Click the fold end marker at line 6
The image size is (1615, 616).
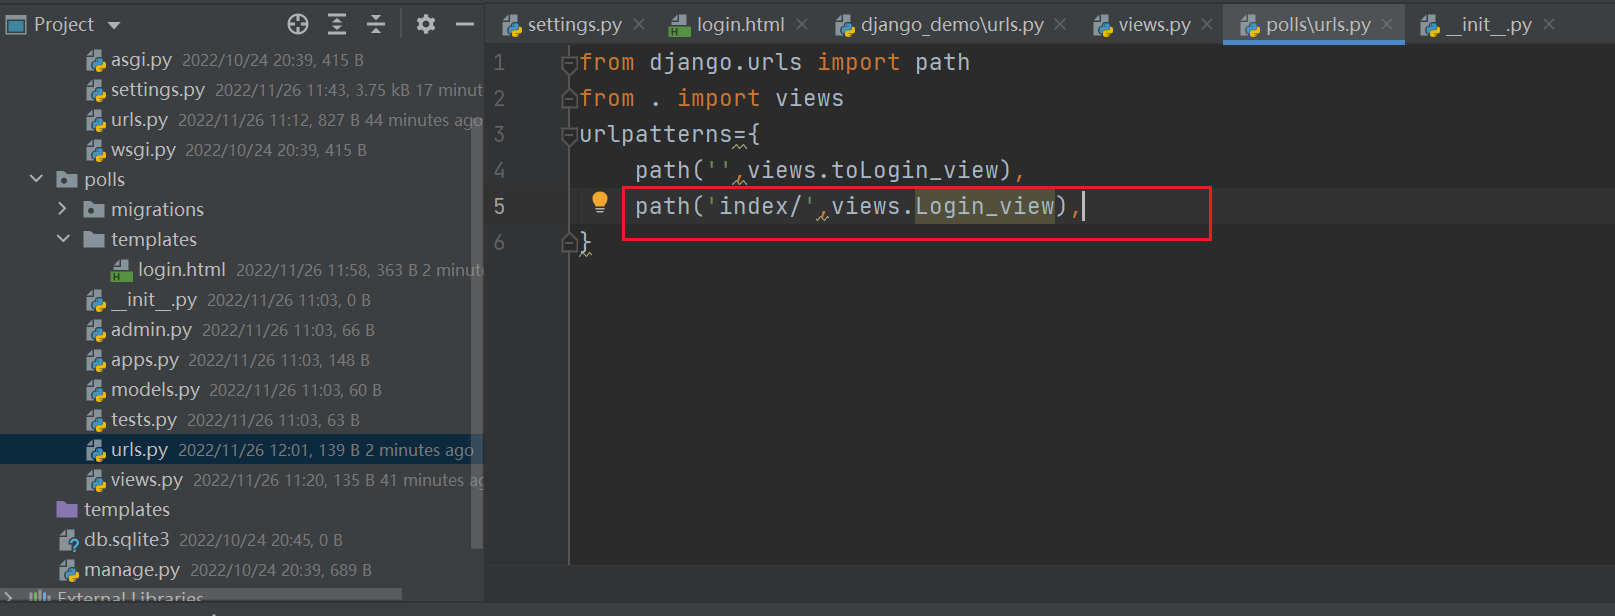(x=569, y=241)
